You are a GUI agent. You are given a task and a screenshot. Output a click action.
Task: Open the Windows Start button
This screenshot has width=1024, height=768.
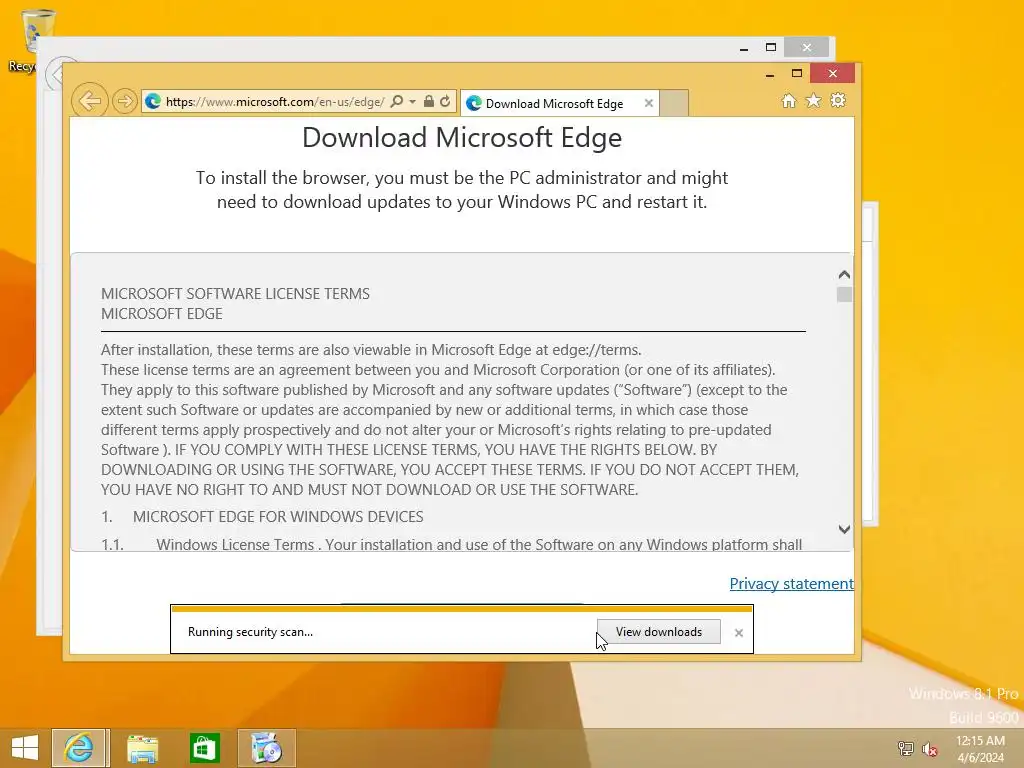click(25, 748)
